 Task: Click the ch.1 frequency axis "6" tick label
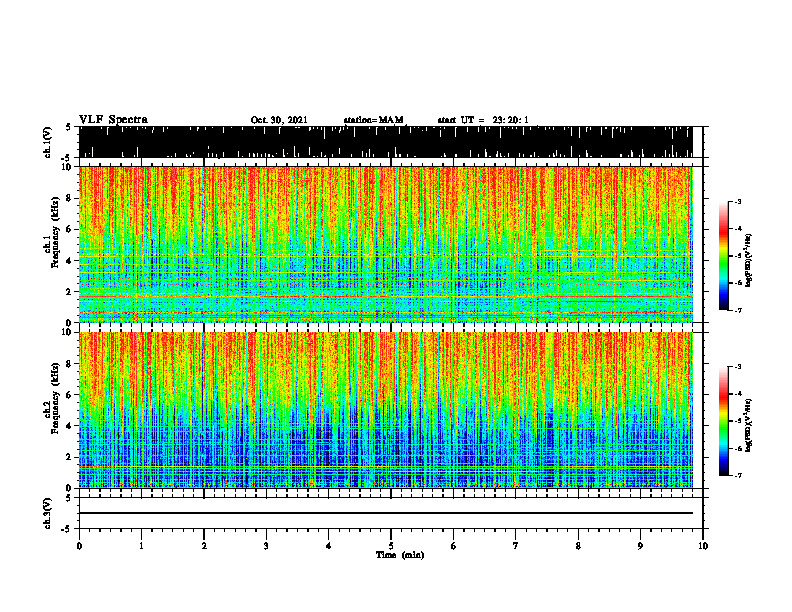coord(71,230)
